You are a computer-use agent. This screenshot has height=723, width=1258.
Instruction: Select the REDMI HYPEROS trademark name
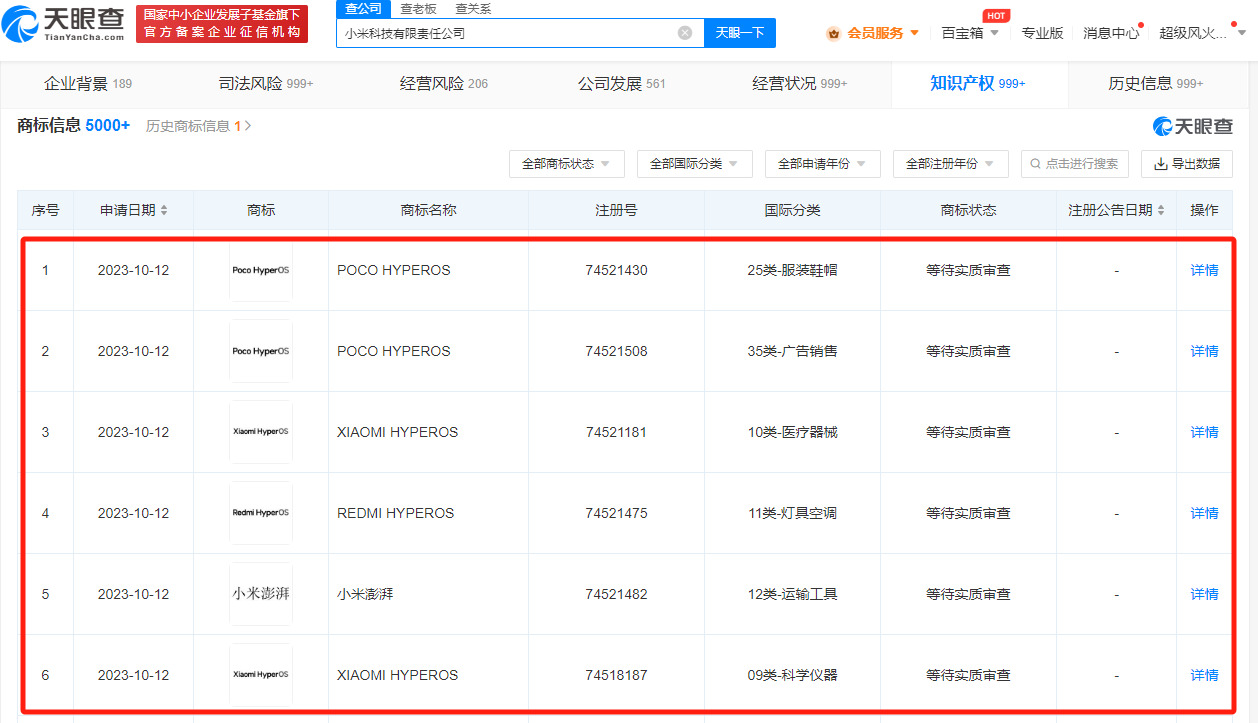click(x=395, y=513)
